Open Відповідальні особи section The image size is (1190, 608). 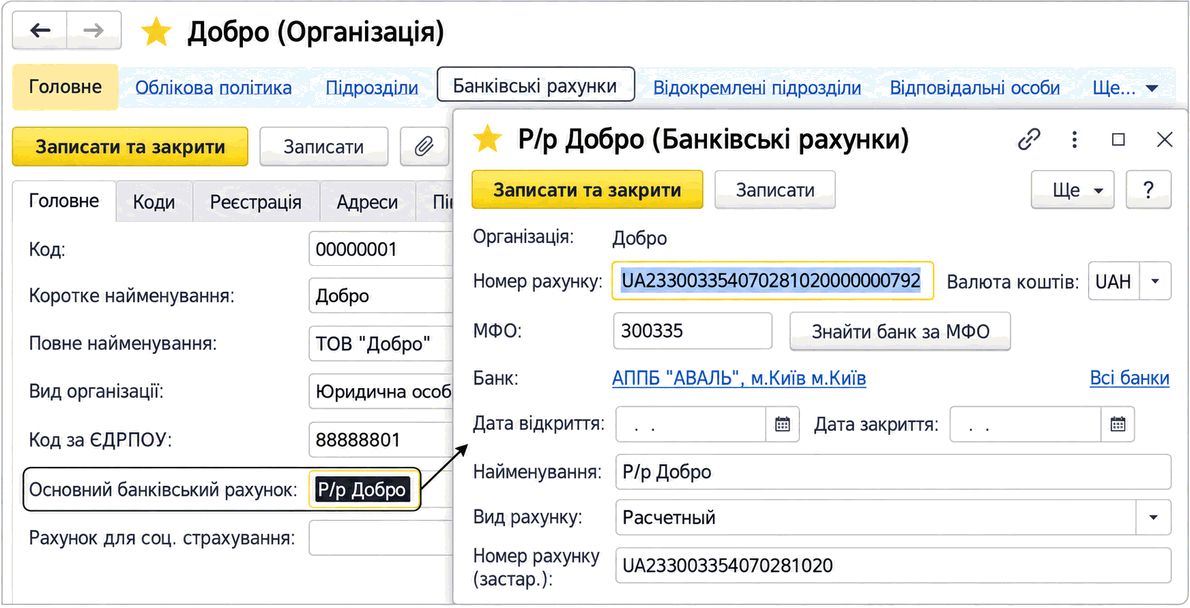(974, 88)
